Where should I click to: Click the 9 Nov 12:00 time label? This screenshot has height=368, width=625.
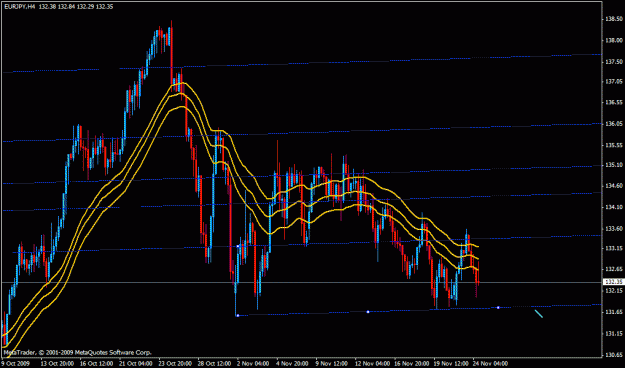[332, 364]
